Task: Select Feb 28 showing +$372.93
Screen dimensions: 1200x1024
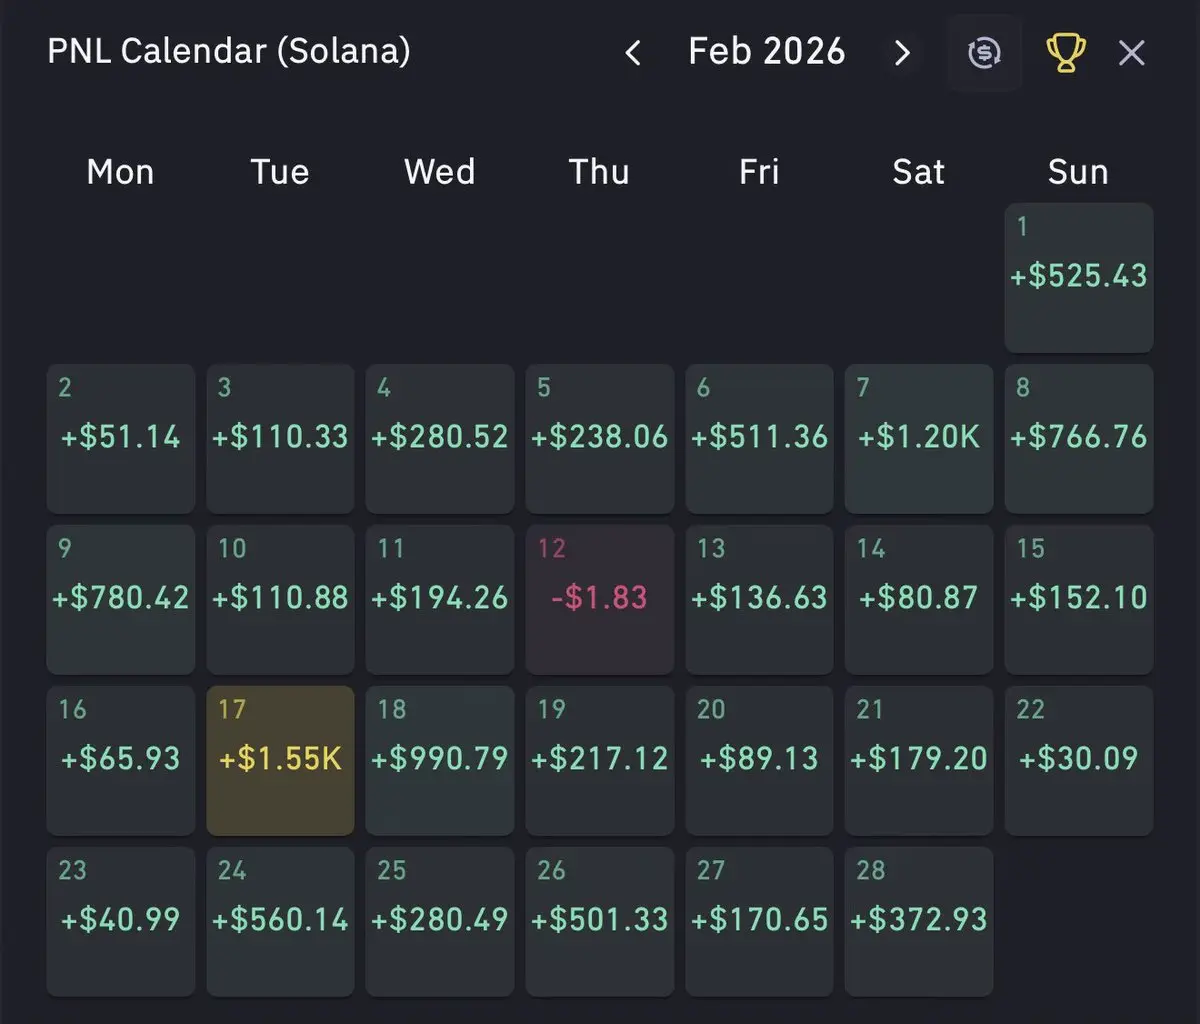Action: [x=919, y=921]
